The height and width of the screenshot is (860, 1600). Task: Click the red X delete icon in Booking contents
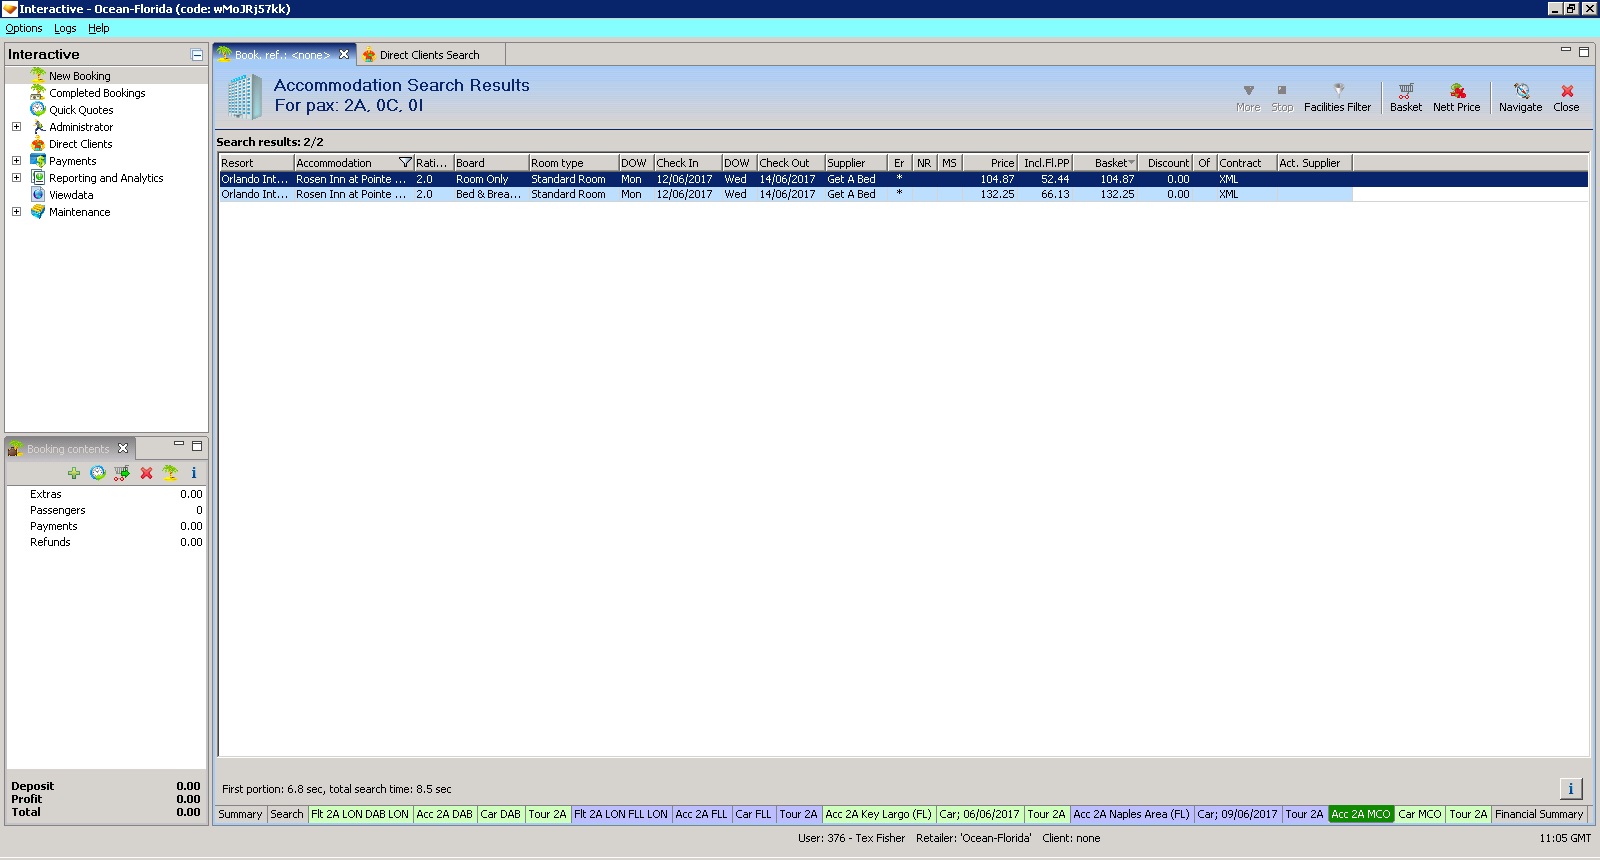(146, 473)
